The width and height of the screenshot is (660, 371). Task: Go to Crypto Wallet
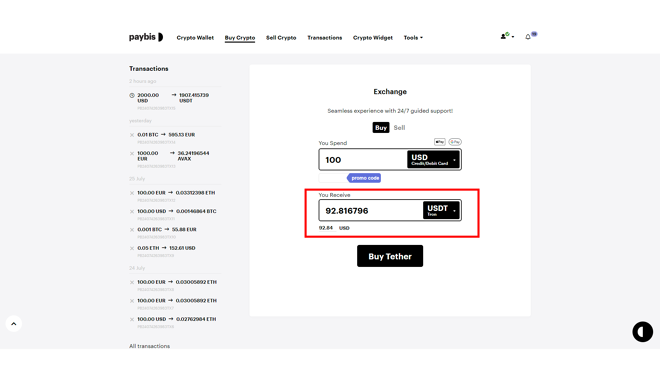click(195, 37)
